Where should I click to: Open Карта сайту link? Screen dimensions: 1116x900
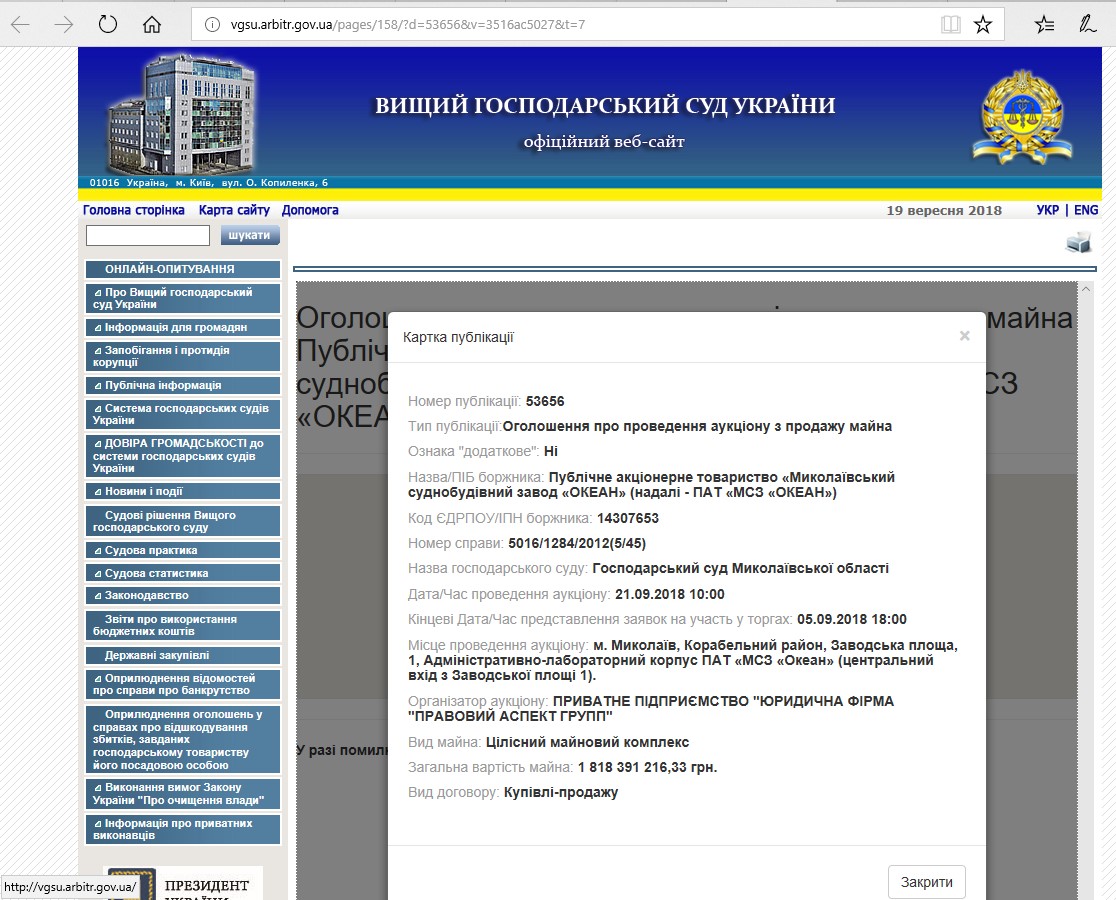pos(234,210)
